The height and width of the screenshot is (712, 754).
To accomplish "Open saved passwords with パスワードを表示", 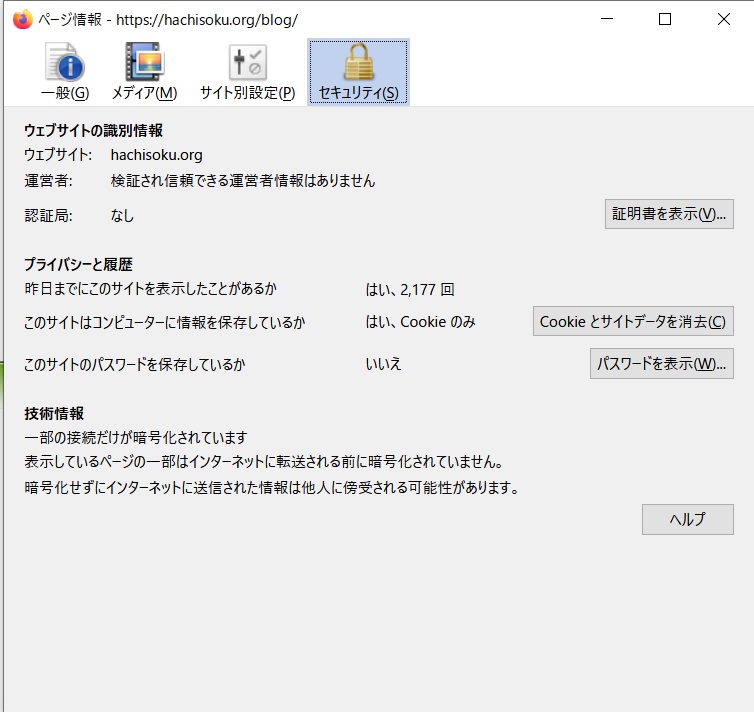I will point(661,364).
